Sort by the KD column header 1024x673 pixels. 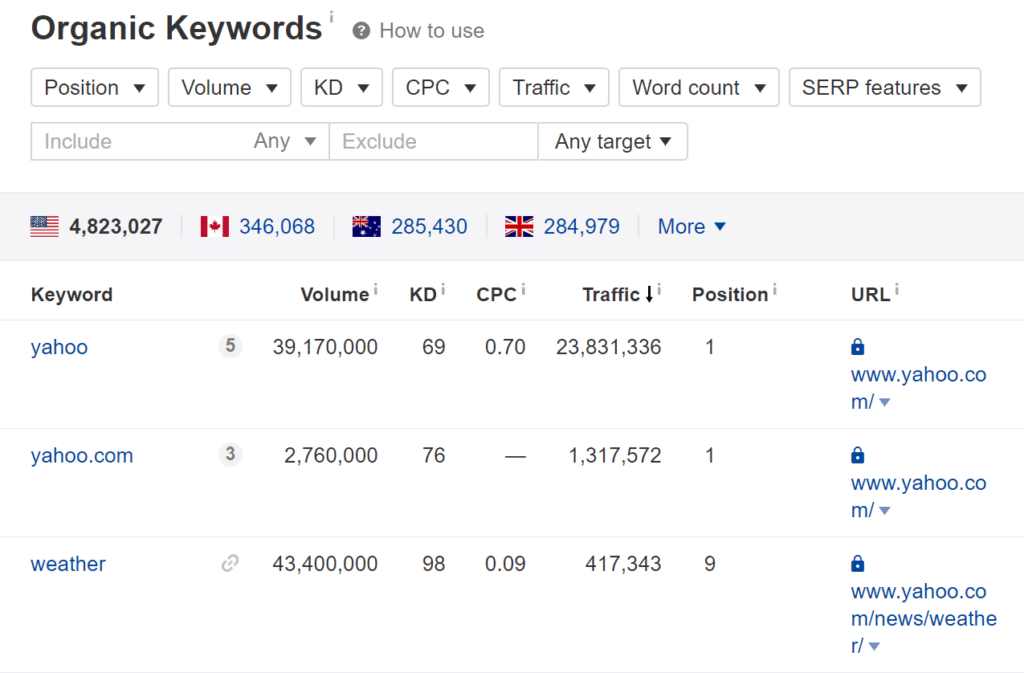tap(423, 294)
